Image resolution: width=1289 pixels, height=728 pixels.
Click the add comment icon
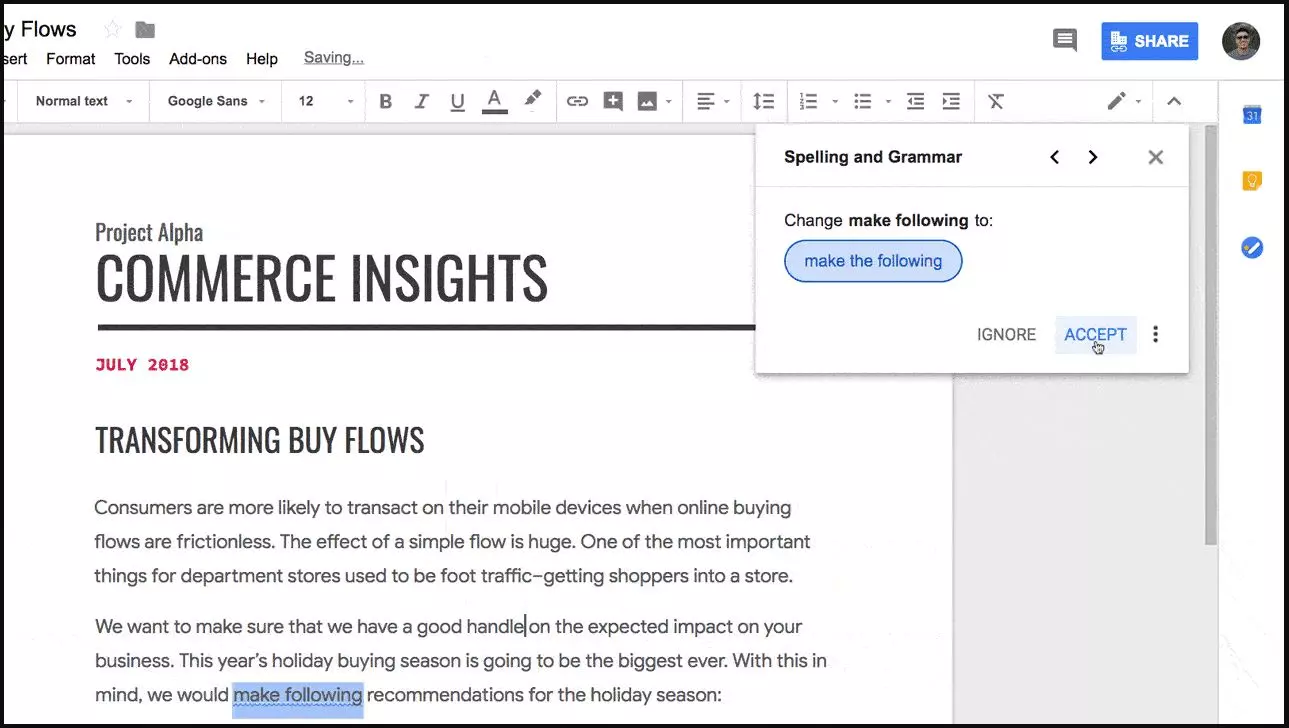613,101
